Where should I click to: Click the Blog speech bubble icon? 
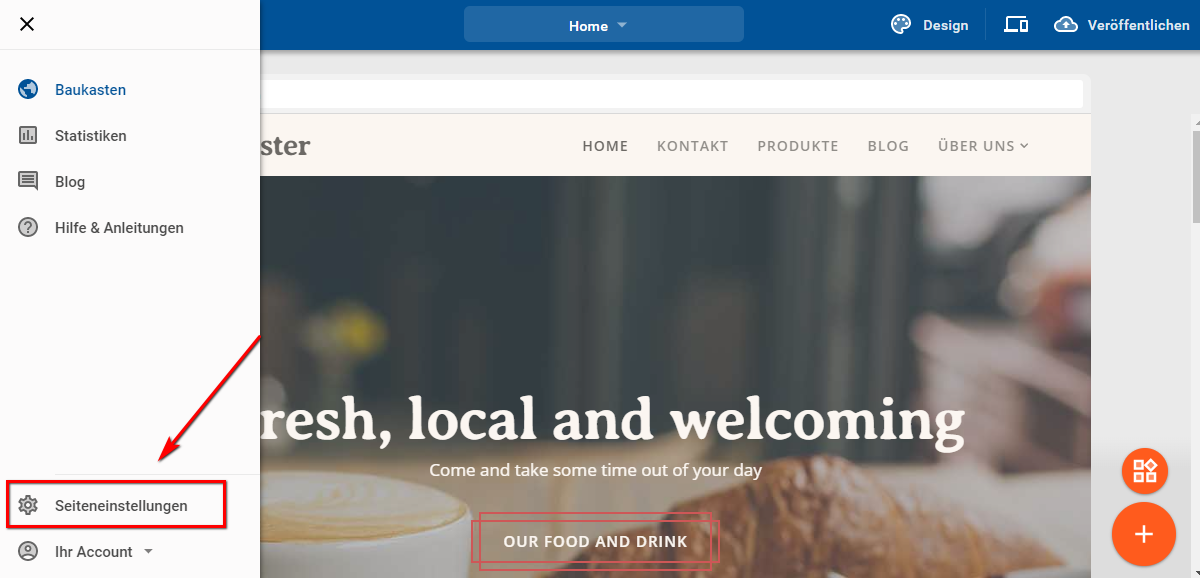pyautogui.click(x=28, y=181)
